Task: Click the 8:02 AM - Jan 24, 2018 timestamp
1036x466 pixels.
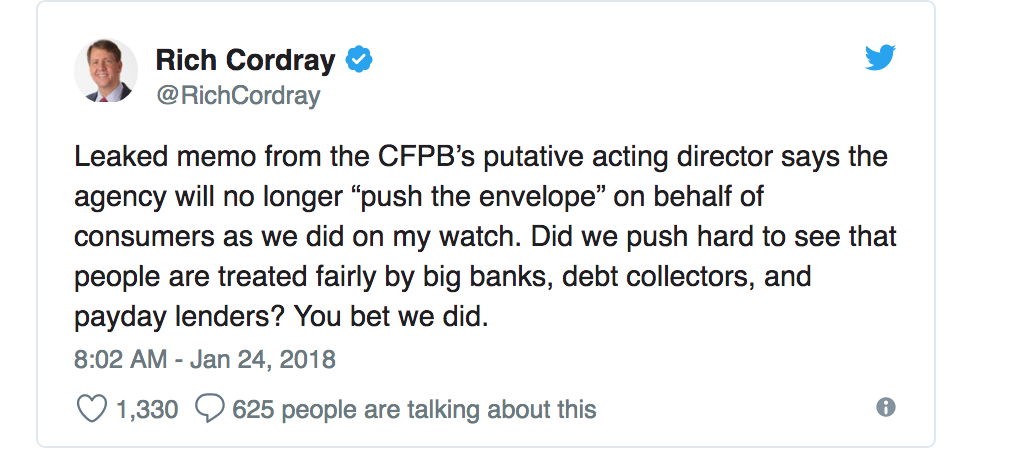Action: click(205, 358)
